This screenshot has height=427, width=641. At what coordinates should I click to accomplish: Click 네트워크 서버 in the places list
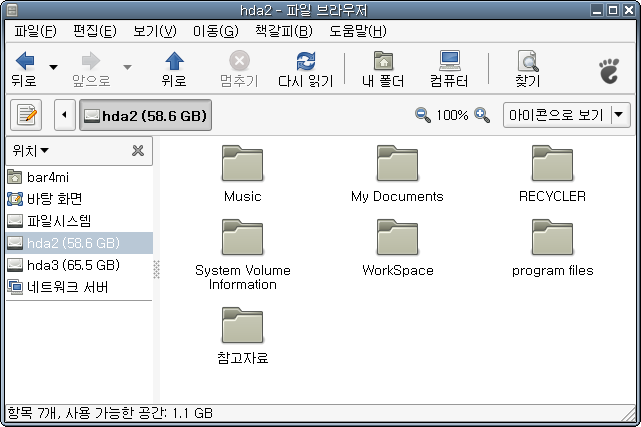pyautogui.click(x=67, y=287)
